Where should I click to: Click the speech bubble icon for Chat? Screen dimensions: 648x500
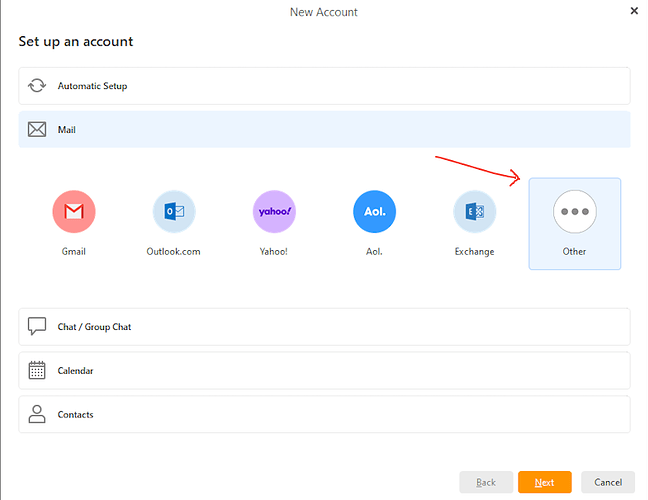click(37, 327)
